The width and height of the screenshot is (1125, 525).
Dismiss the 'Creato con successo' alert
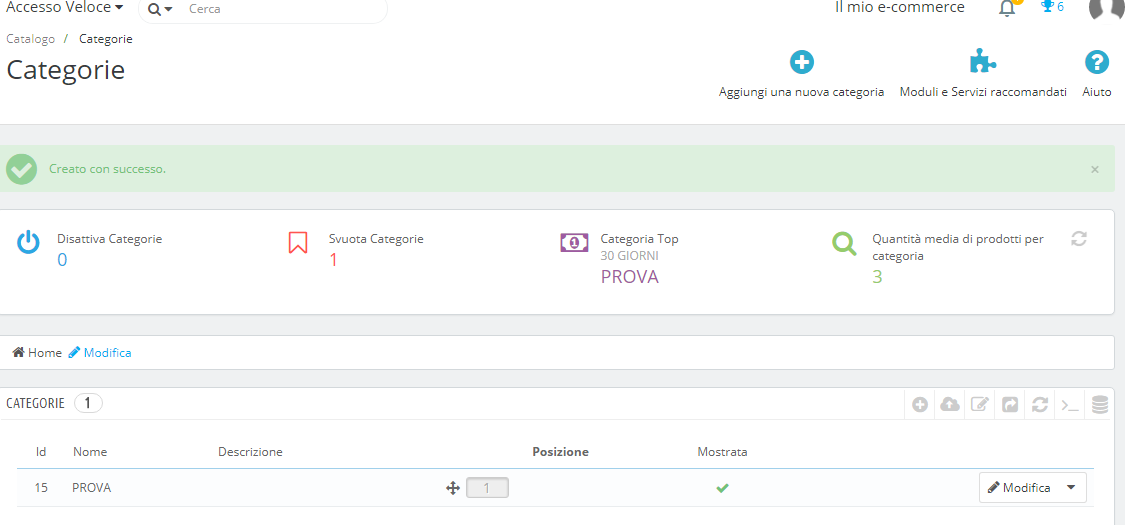1095,169
